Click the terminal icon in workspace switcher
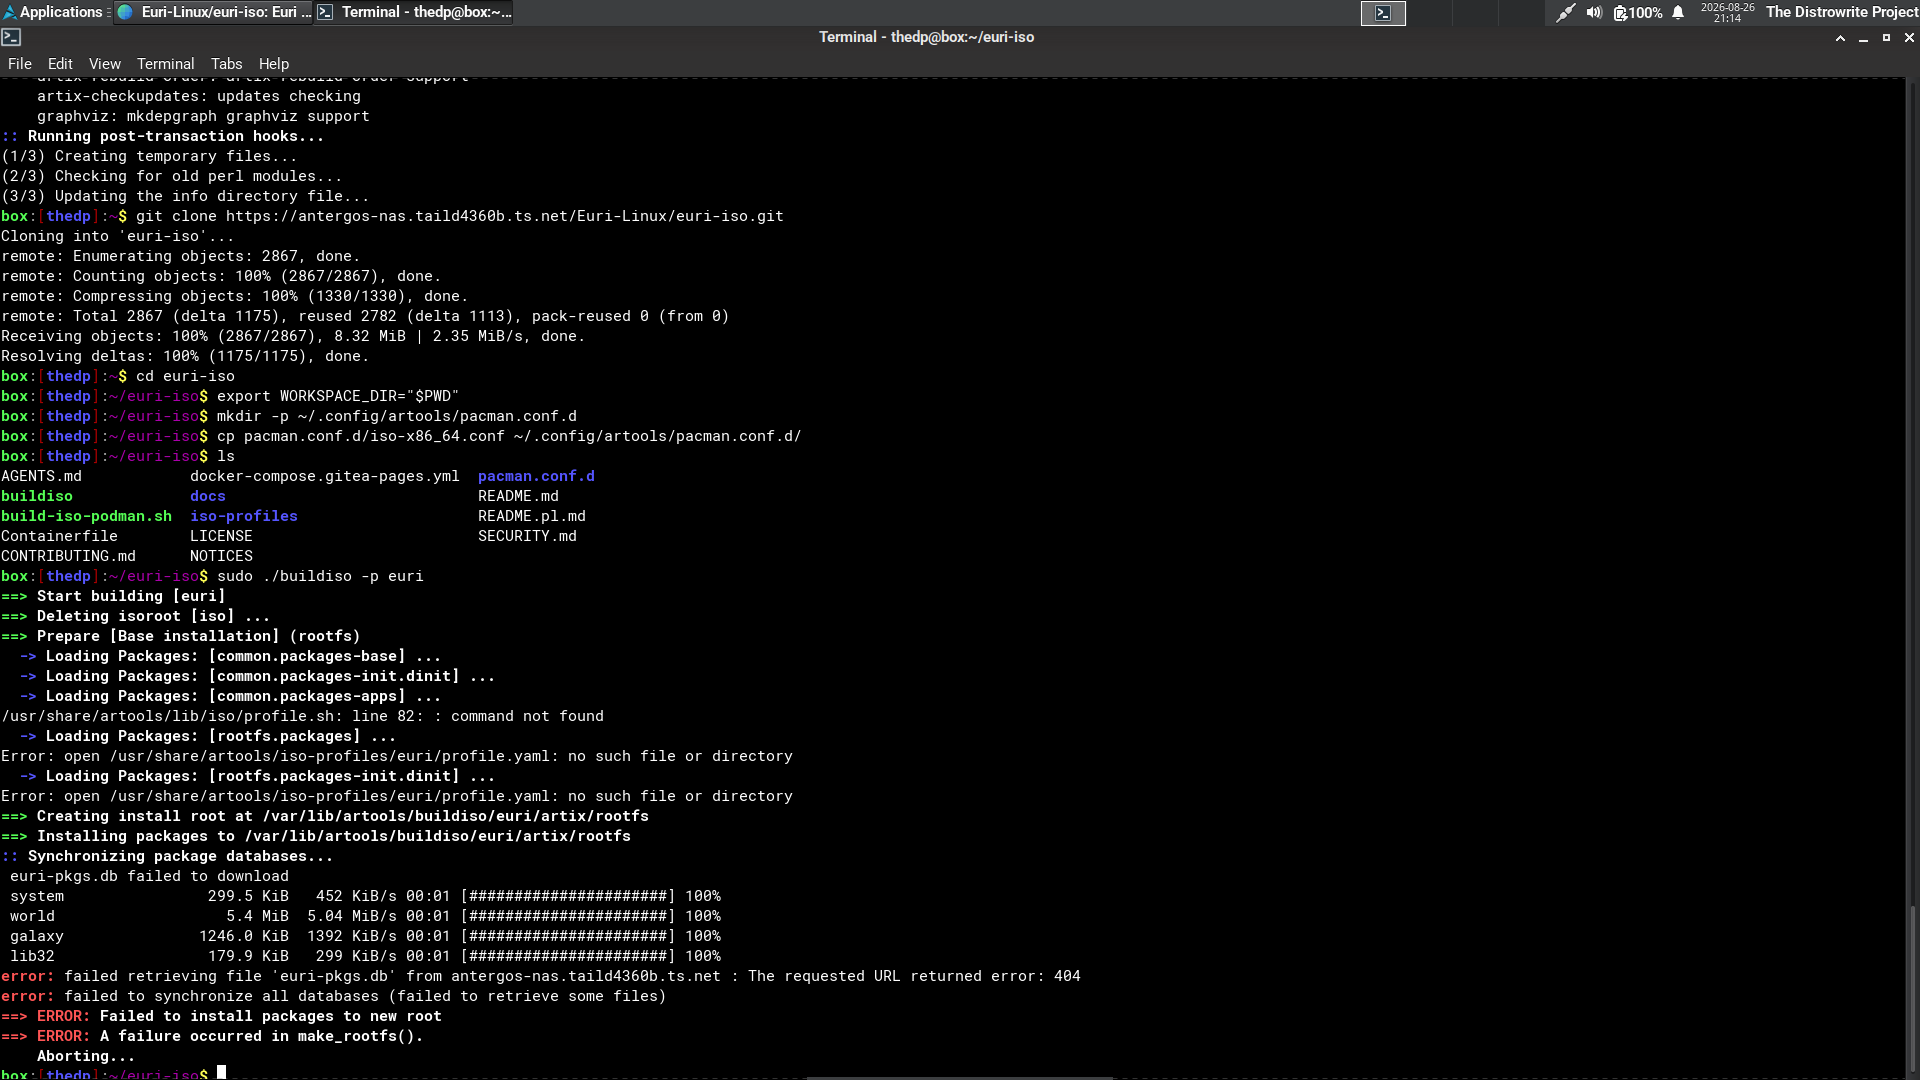The height and width of the screenshot is (1080, 1920). pyautogui.click(x=1383, y=12)
